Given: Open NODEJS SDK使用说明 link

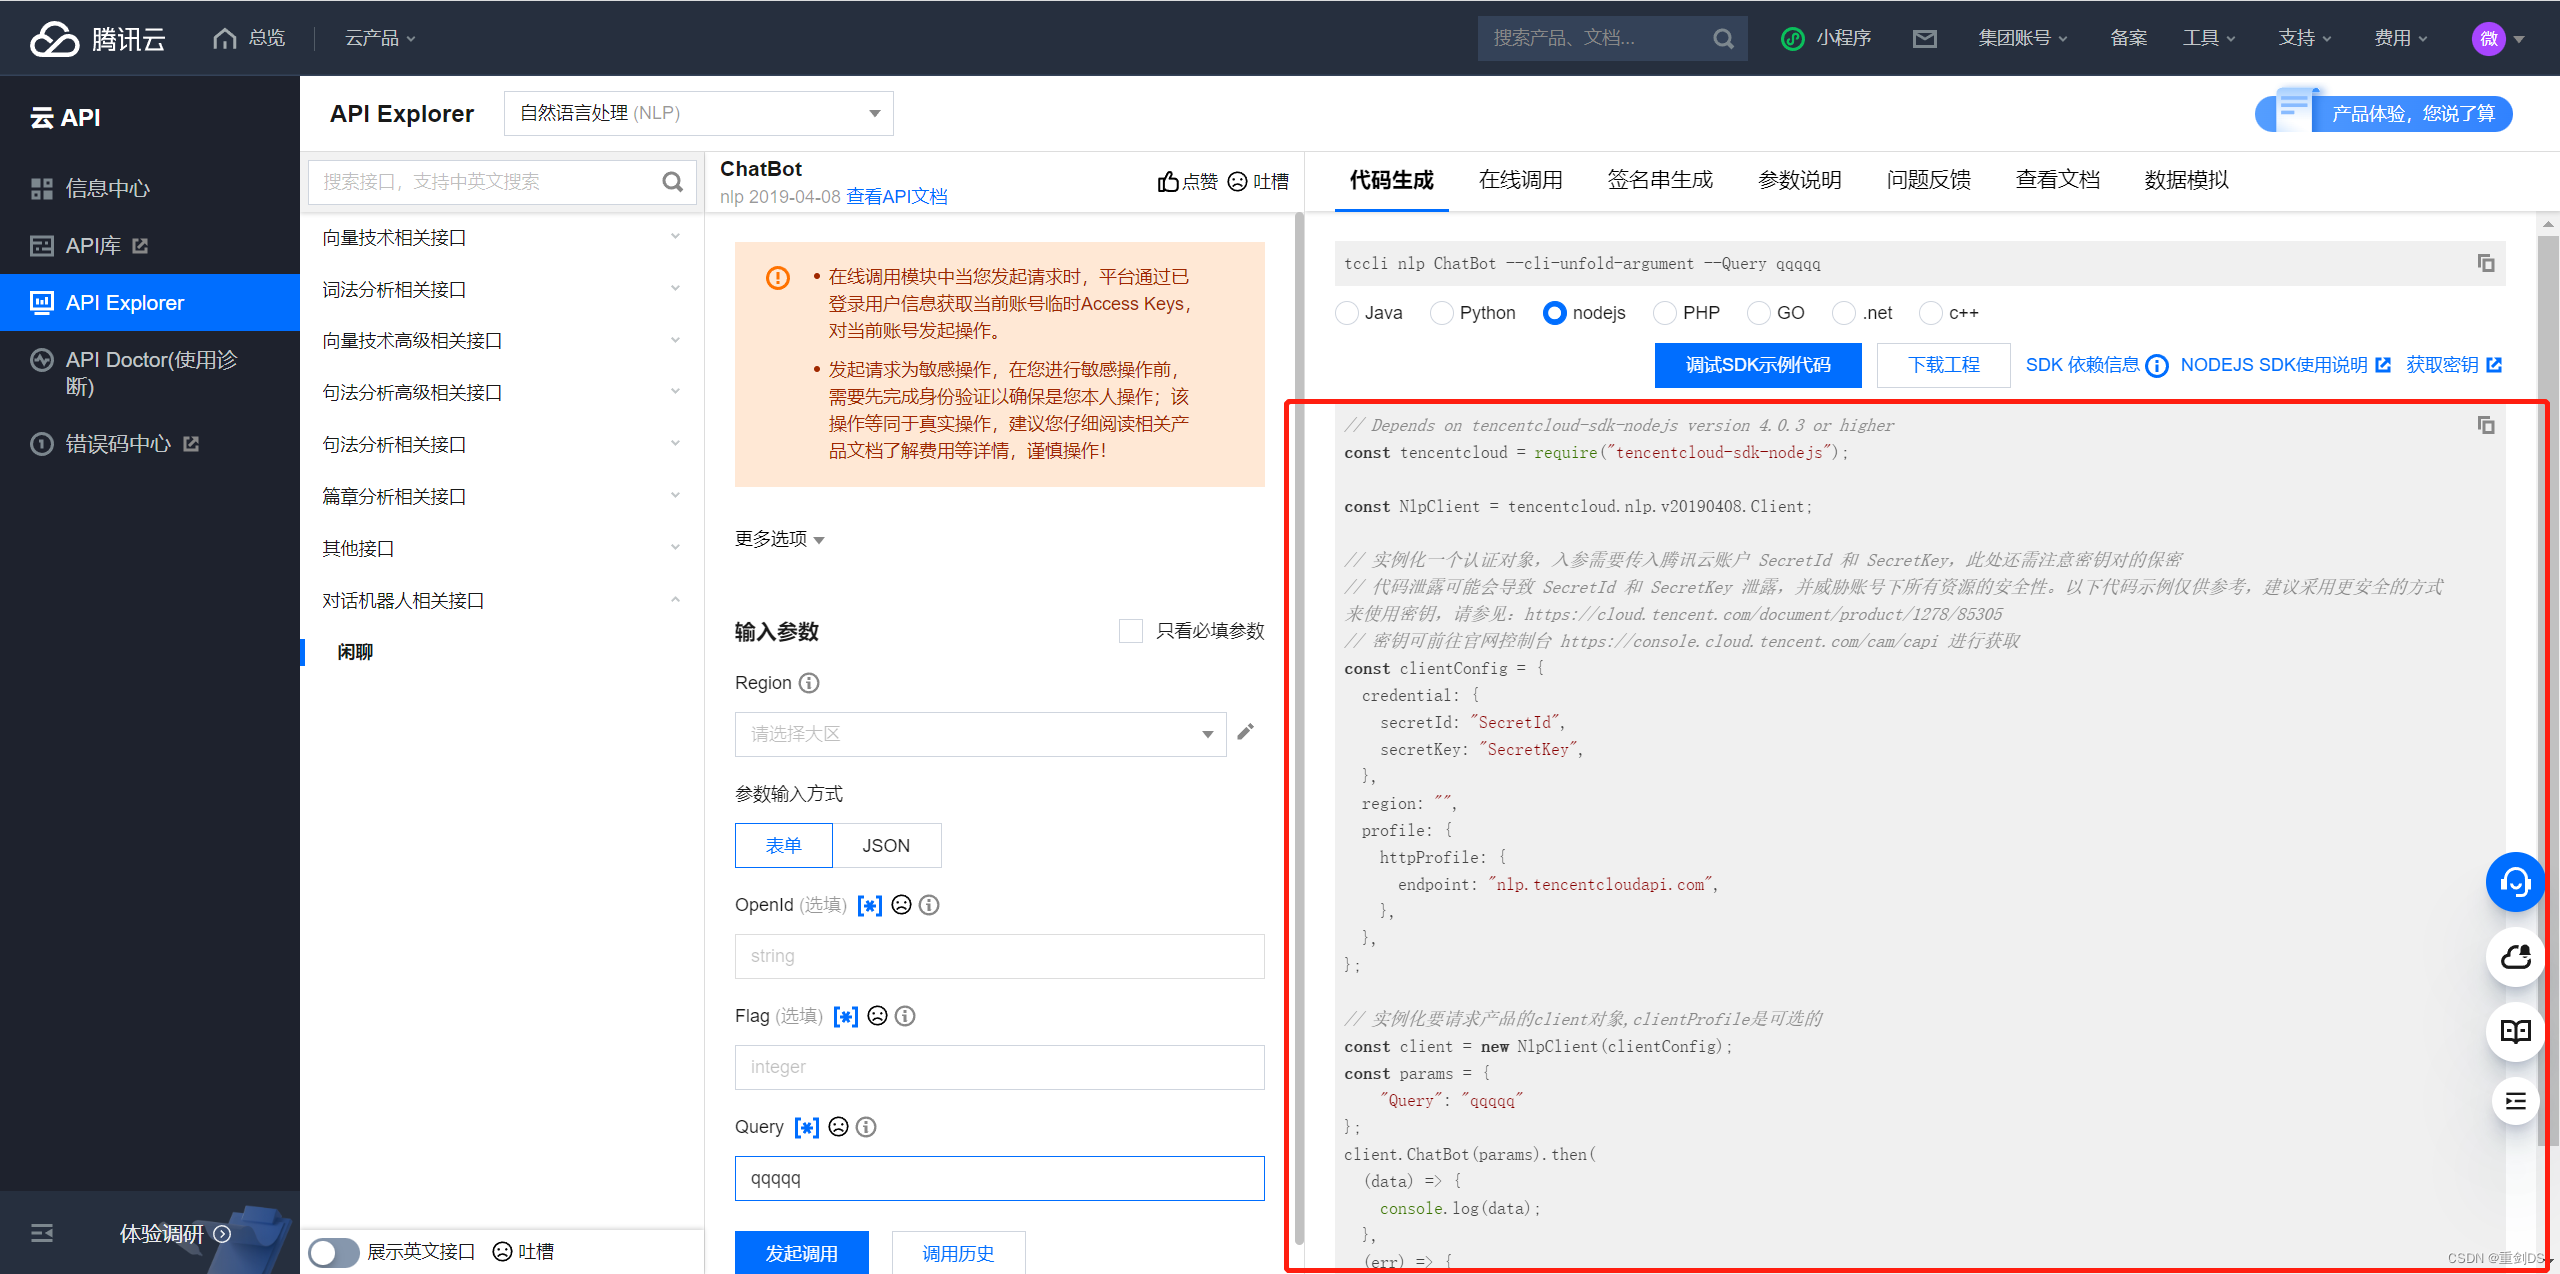Looking at the screenshot, I should point(2285,365).
